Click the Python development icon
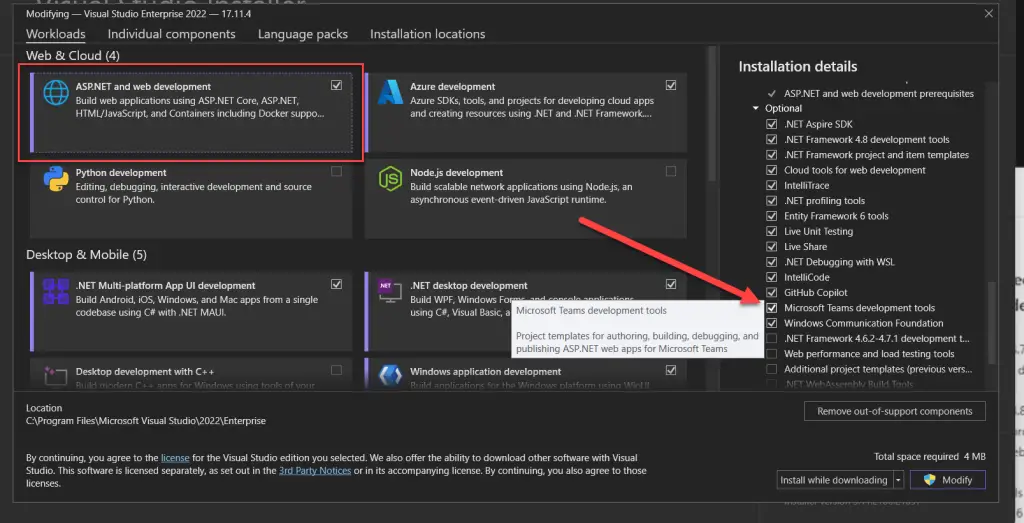This screenshot has width=1024, height=523. coord(55,180)
